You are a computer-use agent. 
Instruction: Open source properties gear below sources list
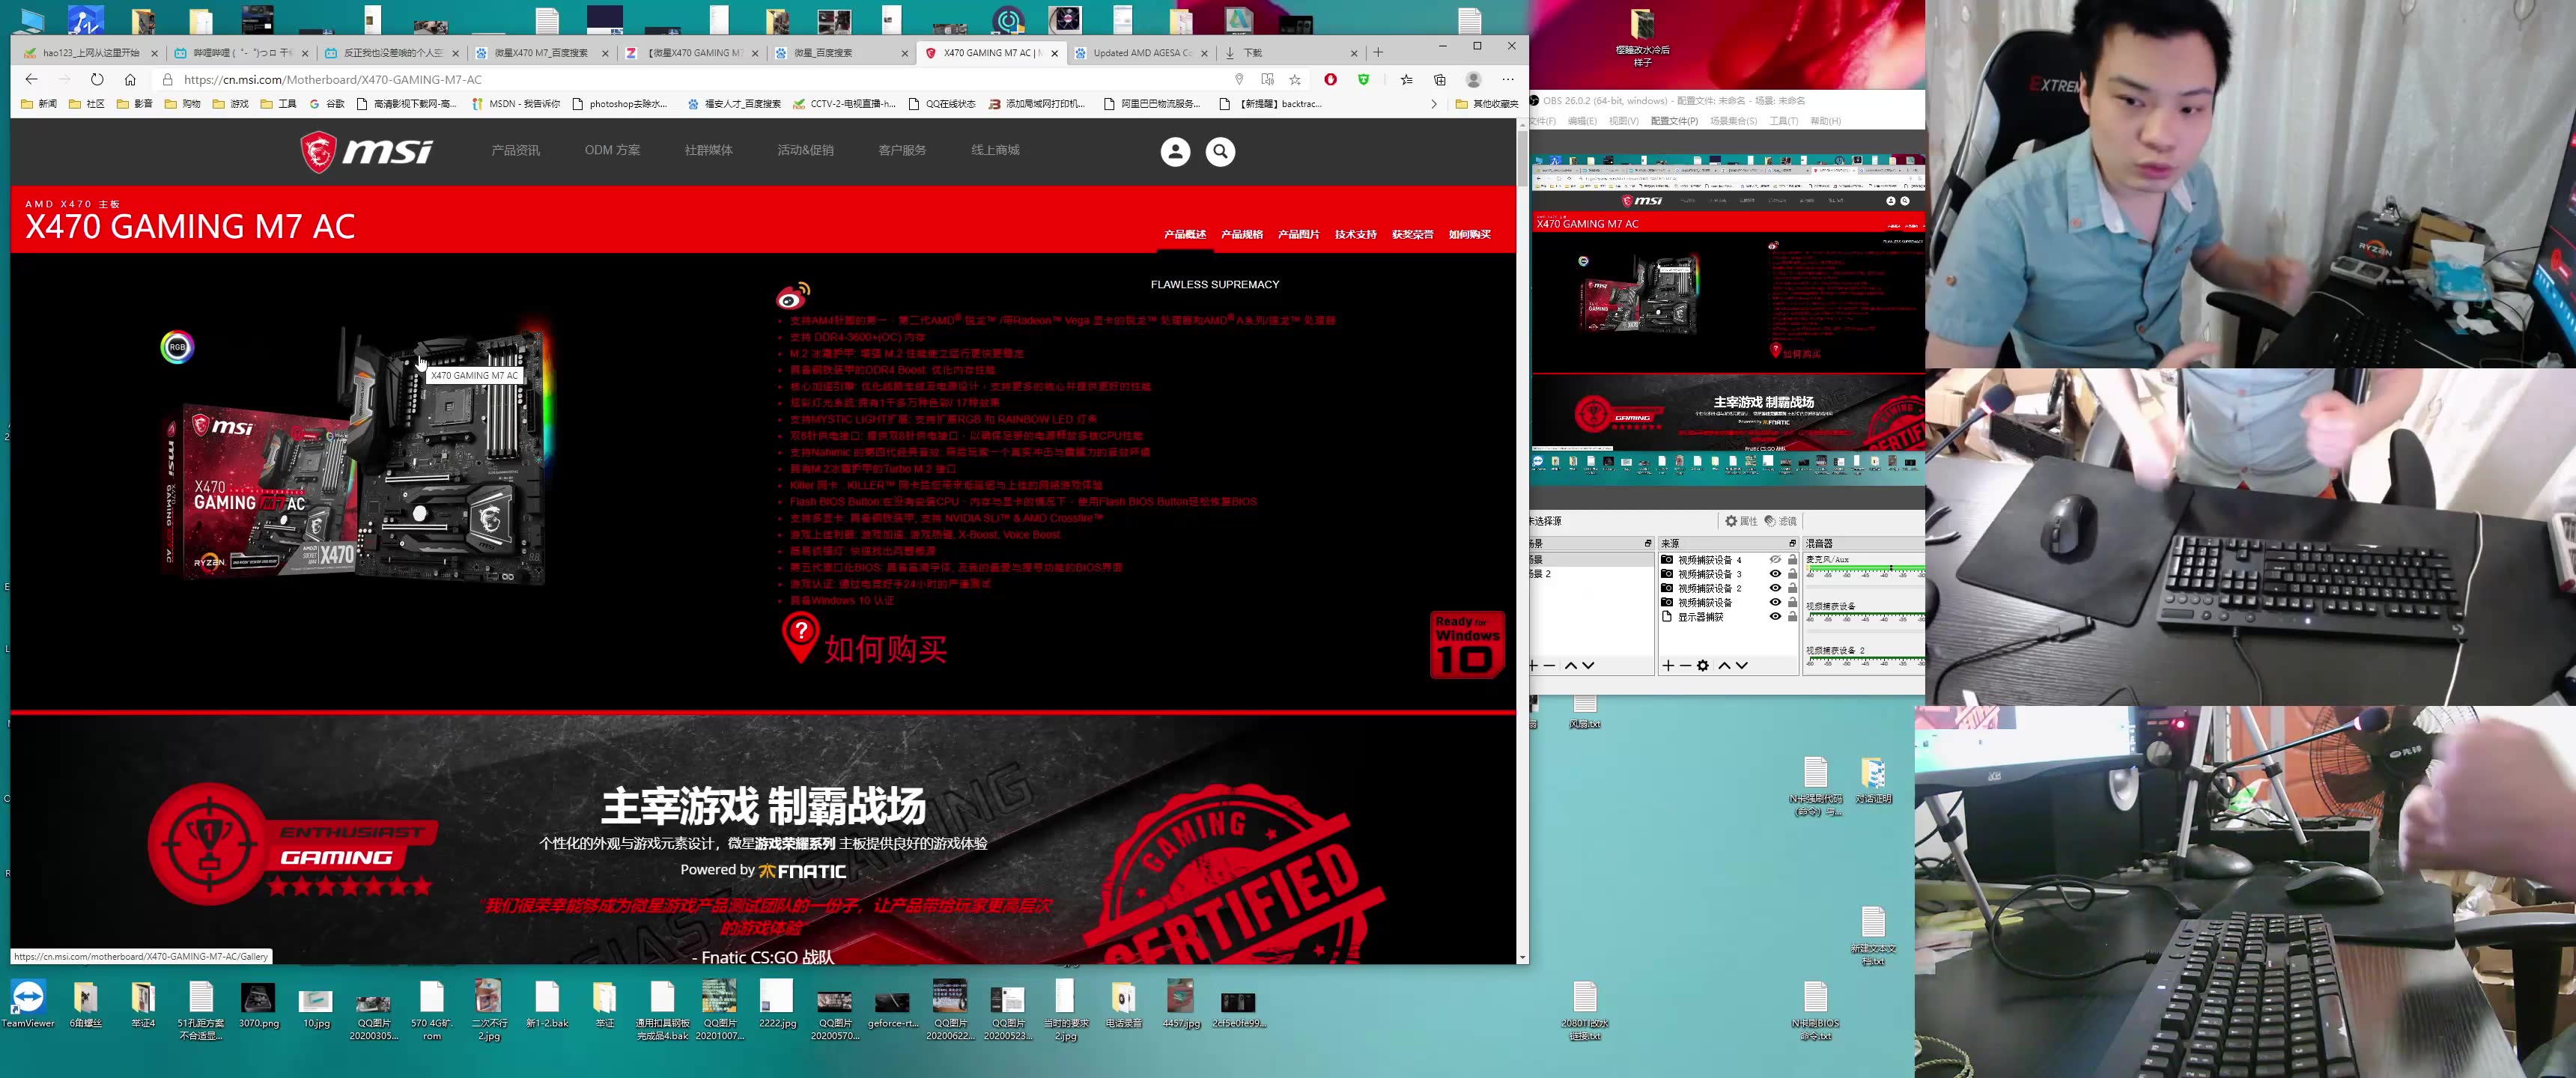pyautogui.click(x=1703, y=666)
